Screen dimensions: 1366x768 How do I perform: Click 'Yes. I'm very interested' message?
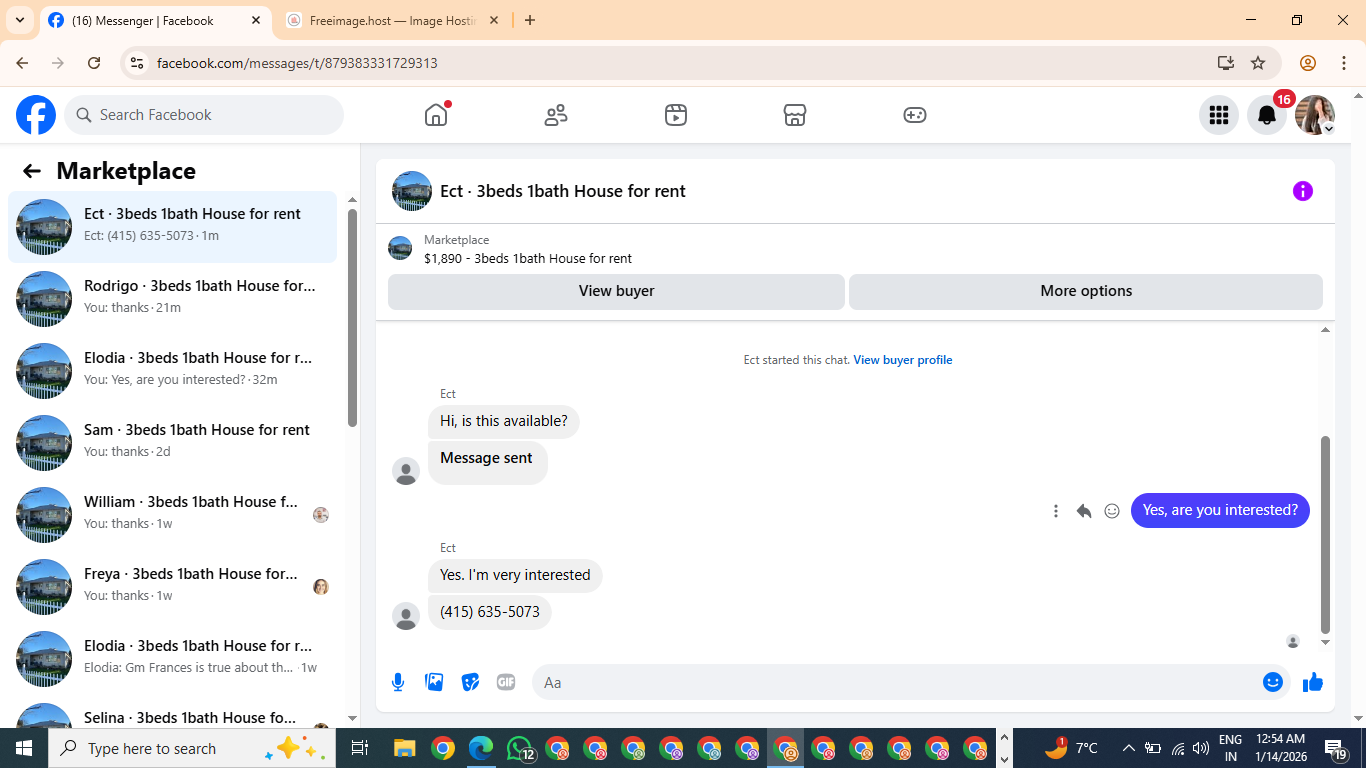coord(515,575)
